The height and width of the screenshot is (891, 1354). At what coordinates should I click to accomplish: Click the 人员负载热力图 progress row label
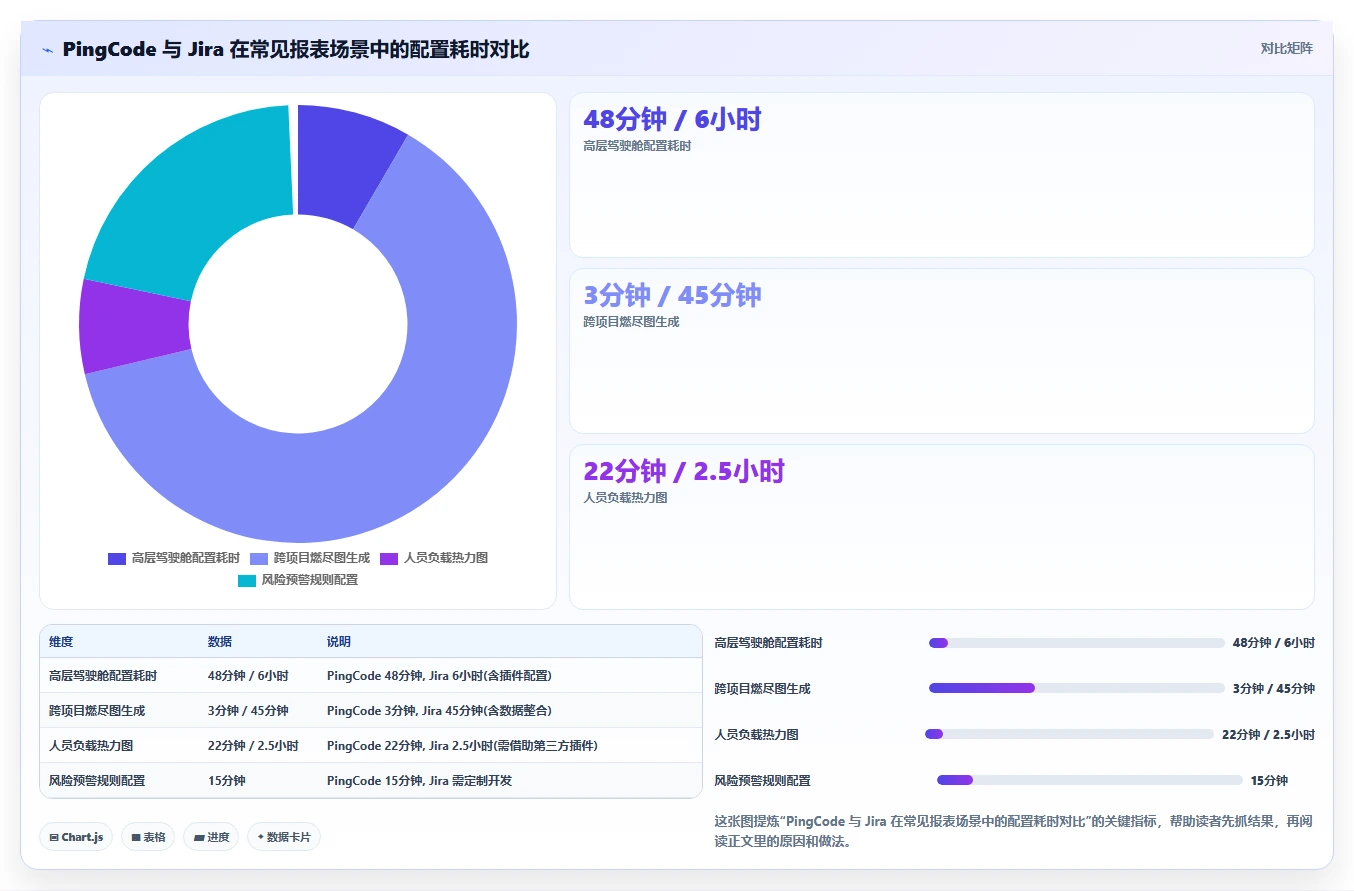tap(757, 734)
